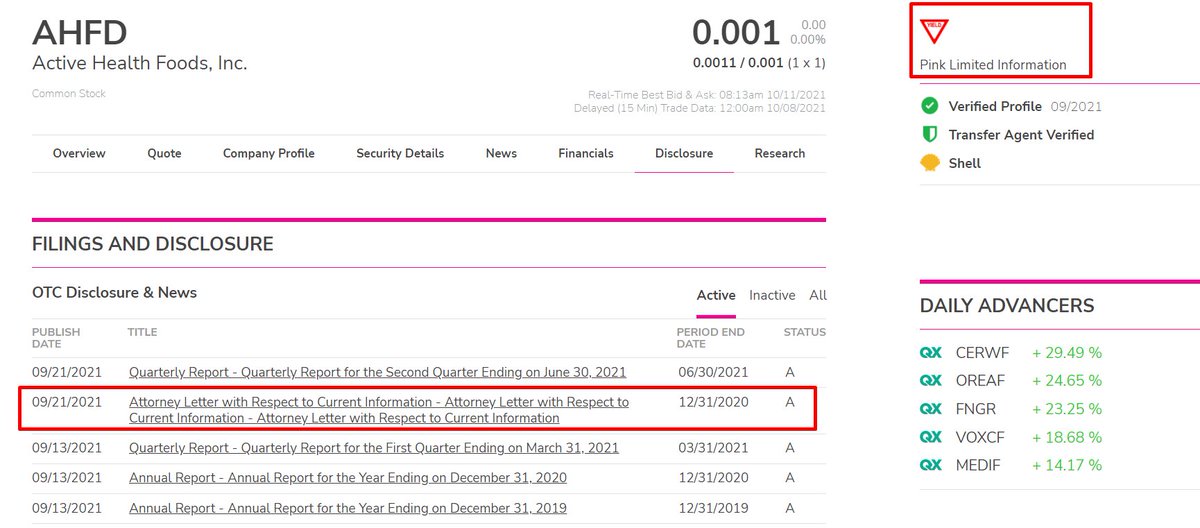The image size is (1200, 528).
Task: Open Annual Report for Year Ending December 31, 2019
Action: pyautogui.click(x=348, y=508)
